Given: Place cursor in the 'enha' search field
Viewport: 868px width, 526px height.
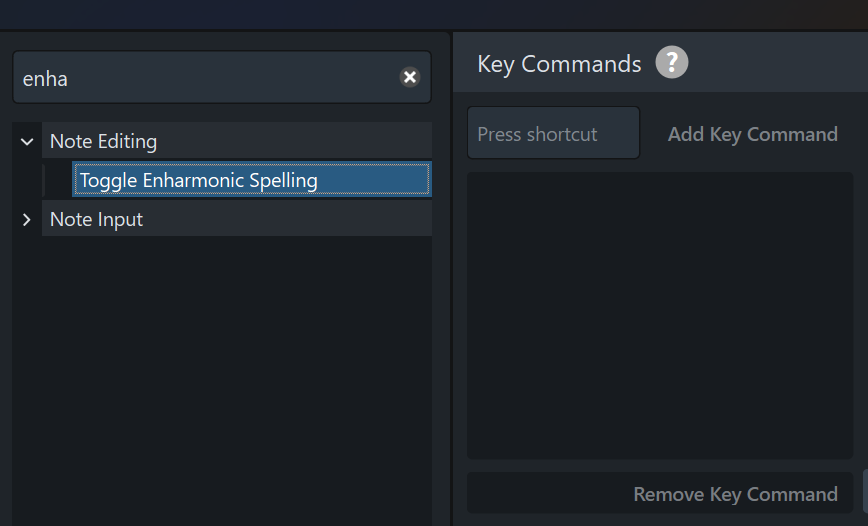Looking at the screenshot, I should [222, 77].
